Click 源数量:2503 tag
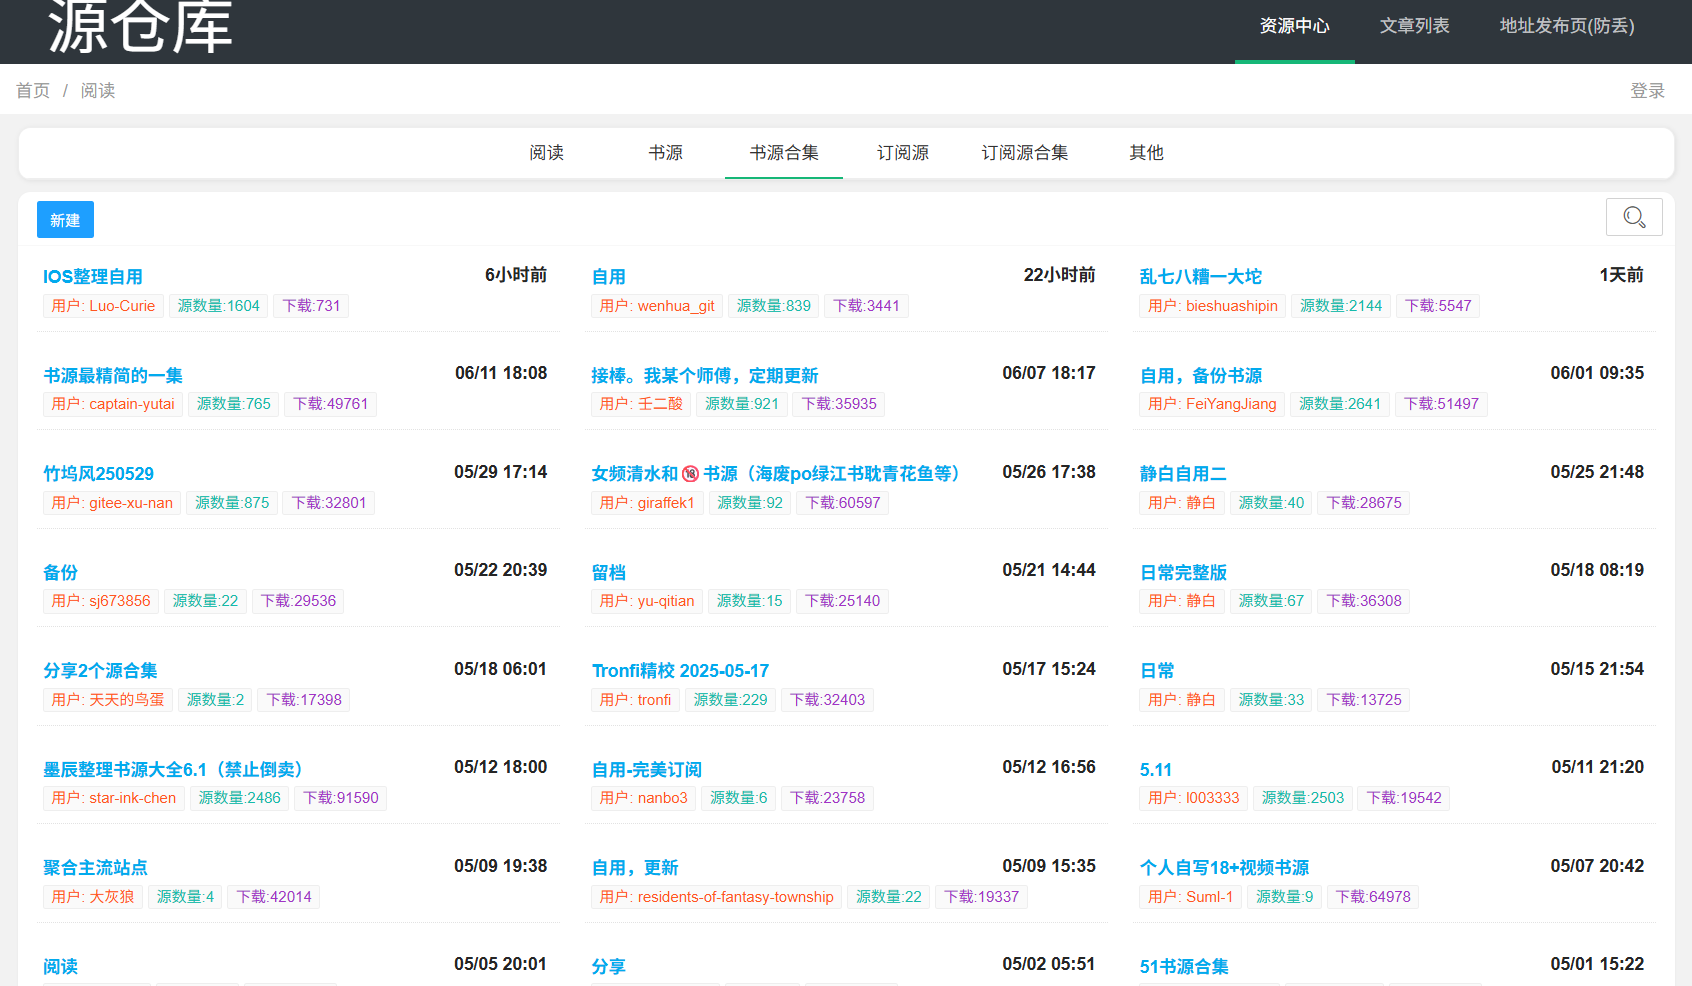 pos(1303,798)
